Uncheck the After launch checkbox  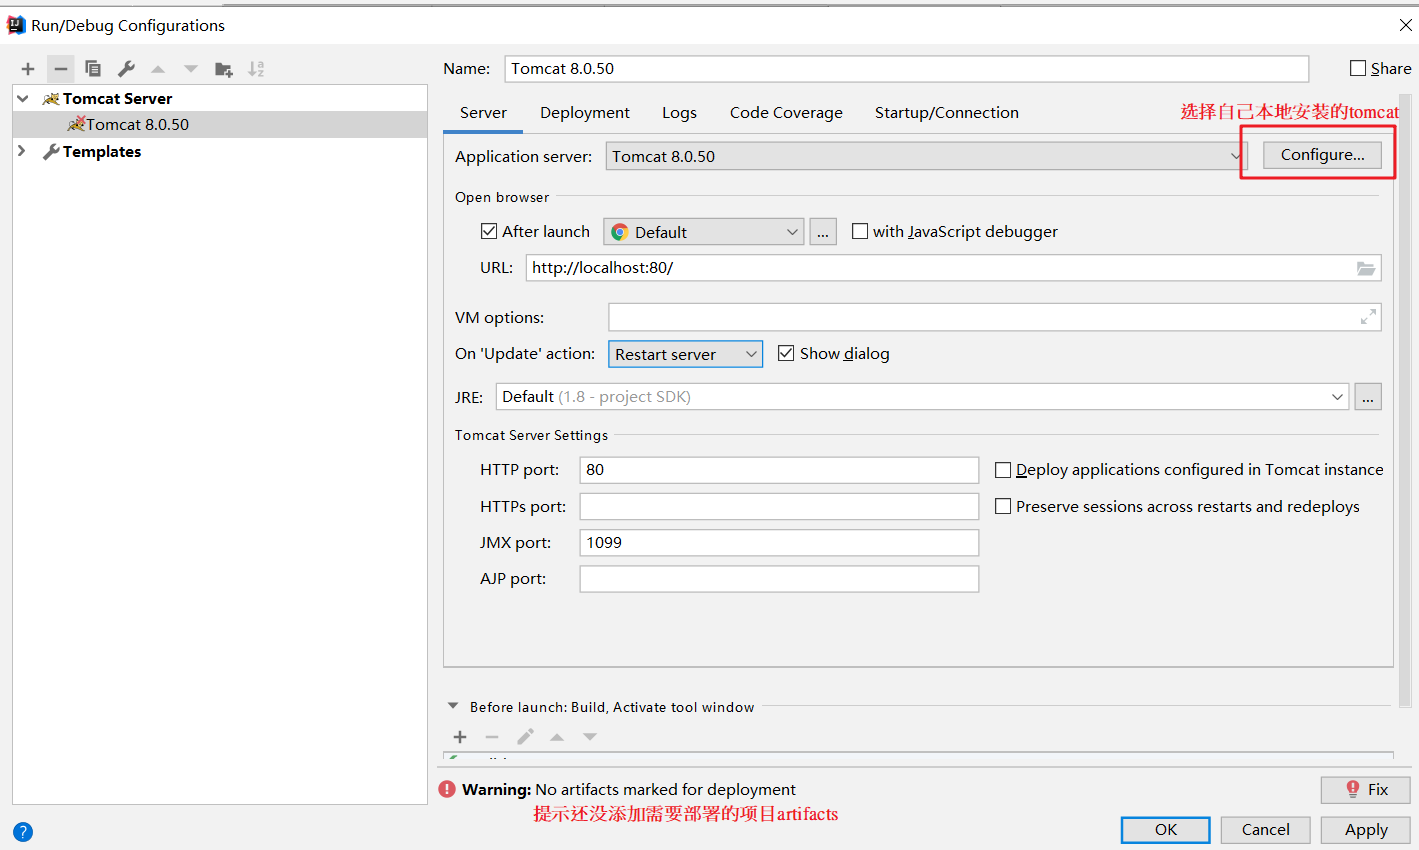(489, 231)
